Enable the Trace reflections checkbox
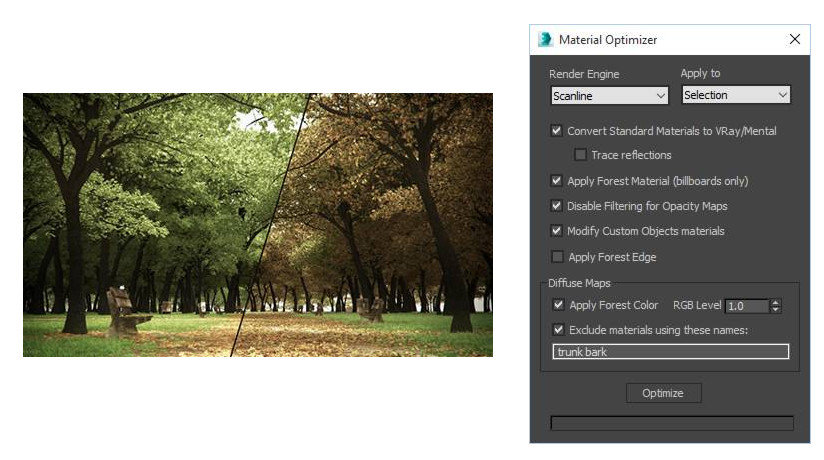 coord(580,155)
